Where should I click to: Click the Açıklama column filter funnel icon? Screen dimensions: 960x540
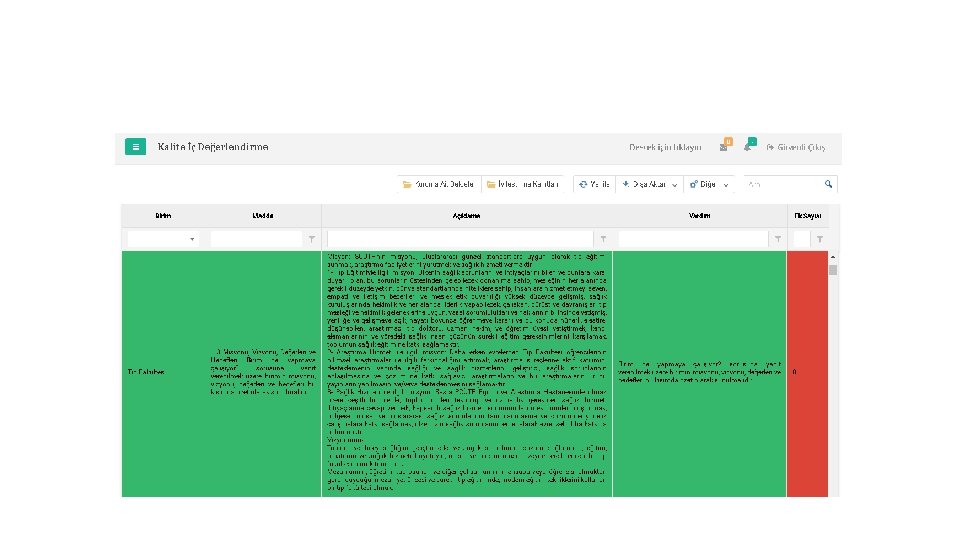click(x=603, y=239)
